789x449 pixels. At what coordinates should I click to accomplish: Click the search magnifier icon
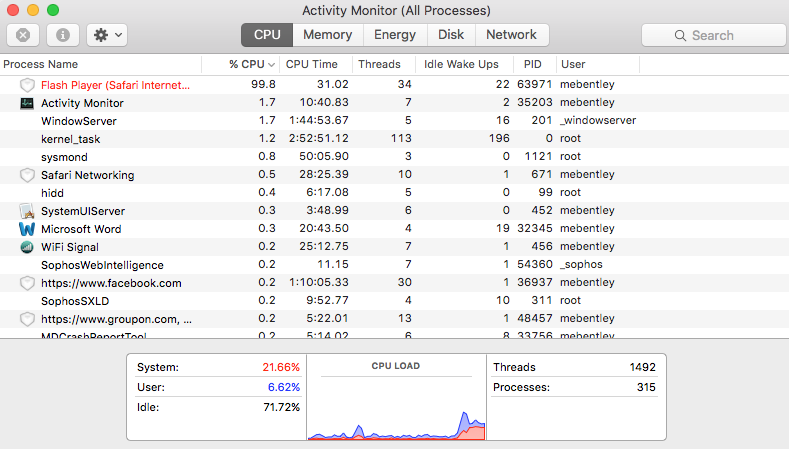tap(680, 35)
